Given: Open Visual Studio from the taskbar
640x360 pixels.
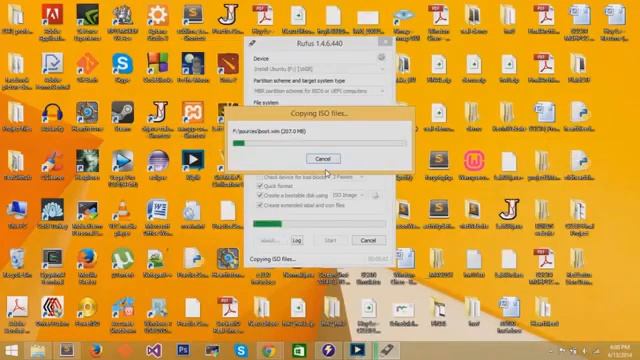Looking at the screenshot, I should pos(154,351).
